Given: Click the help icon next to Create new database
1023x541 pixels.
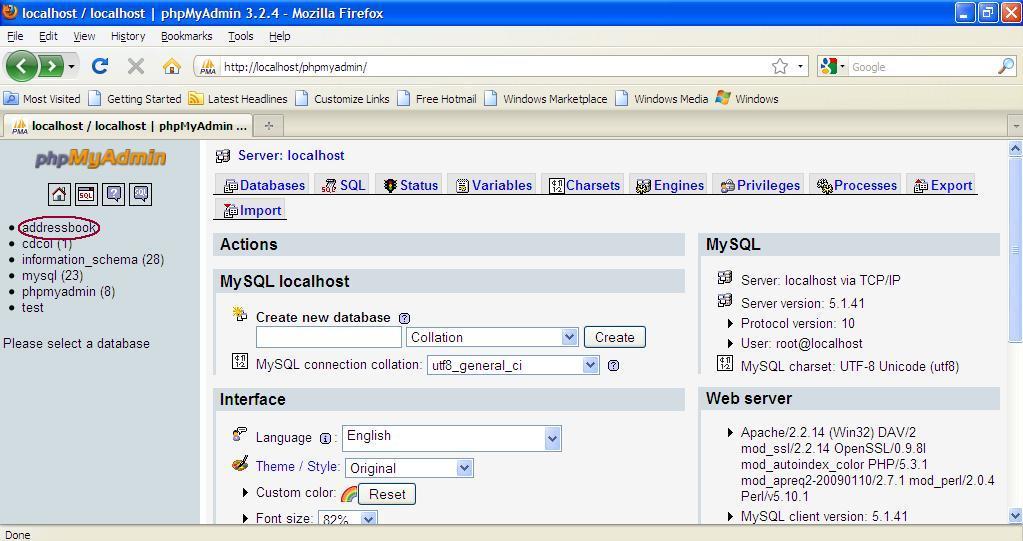Looking at the screenshot, I should point(405,318).
